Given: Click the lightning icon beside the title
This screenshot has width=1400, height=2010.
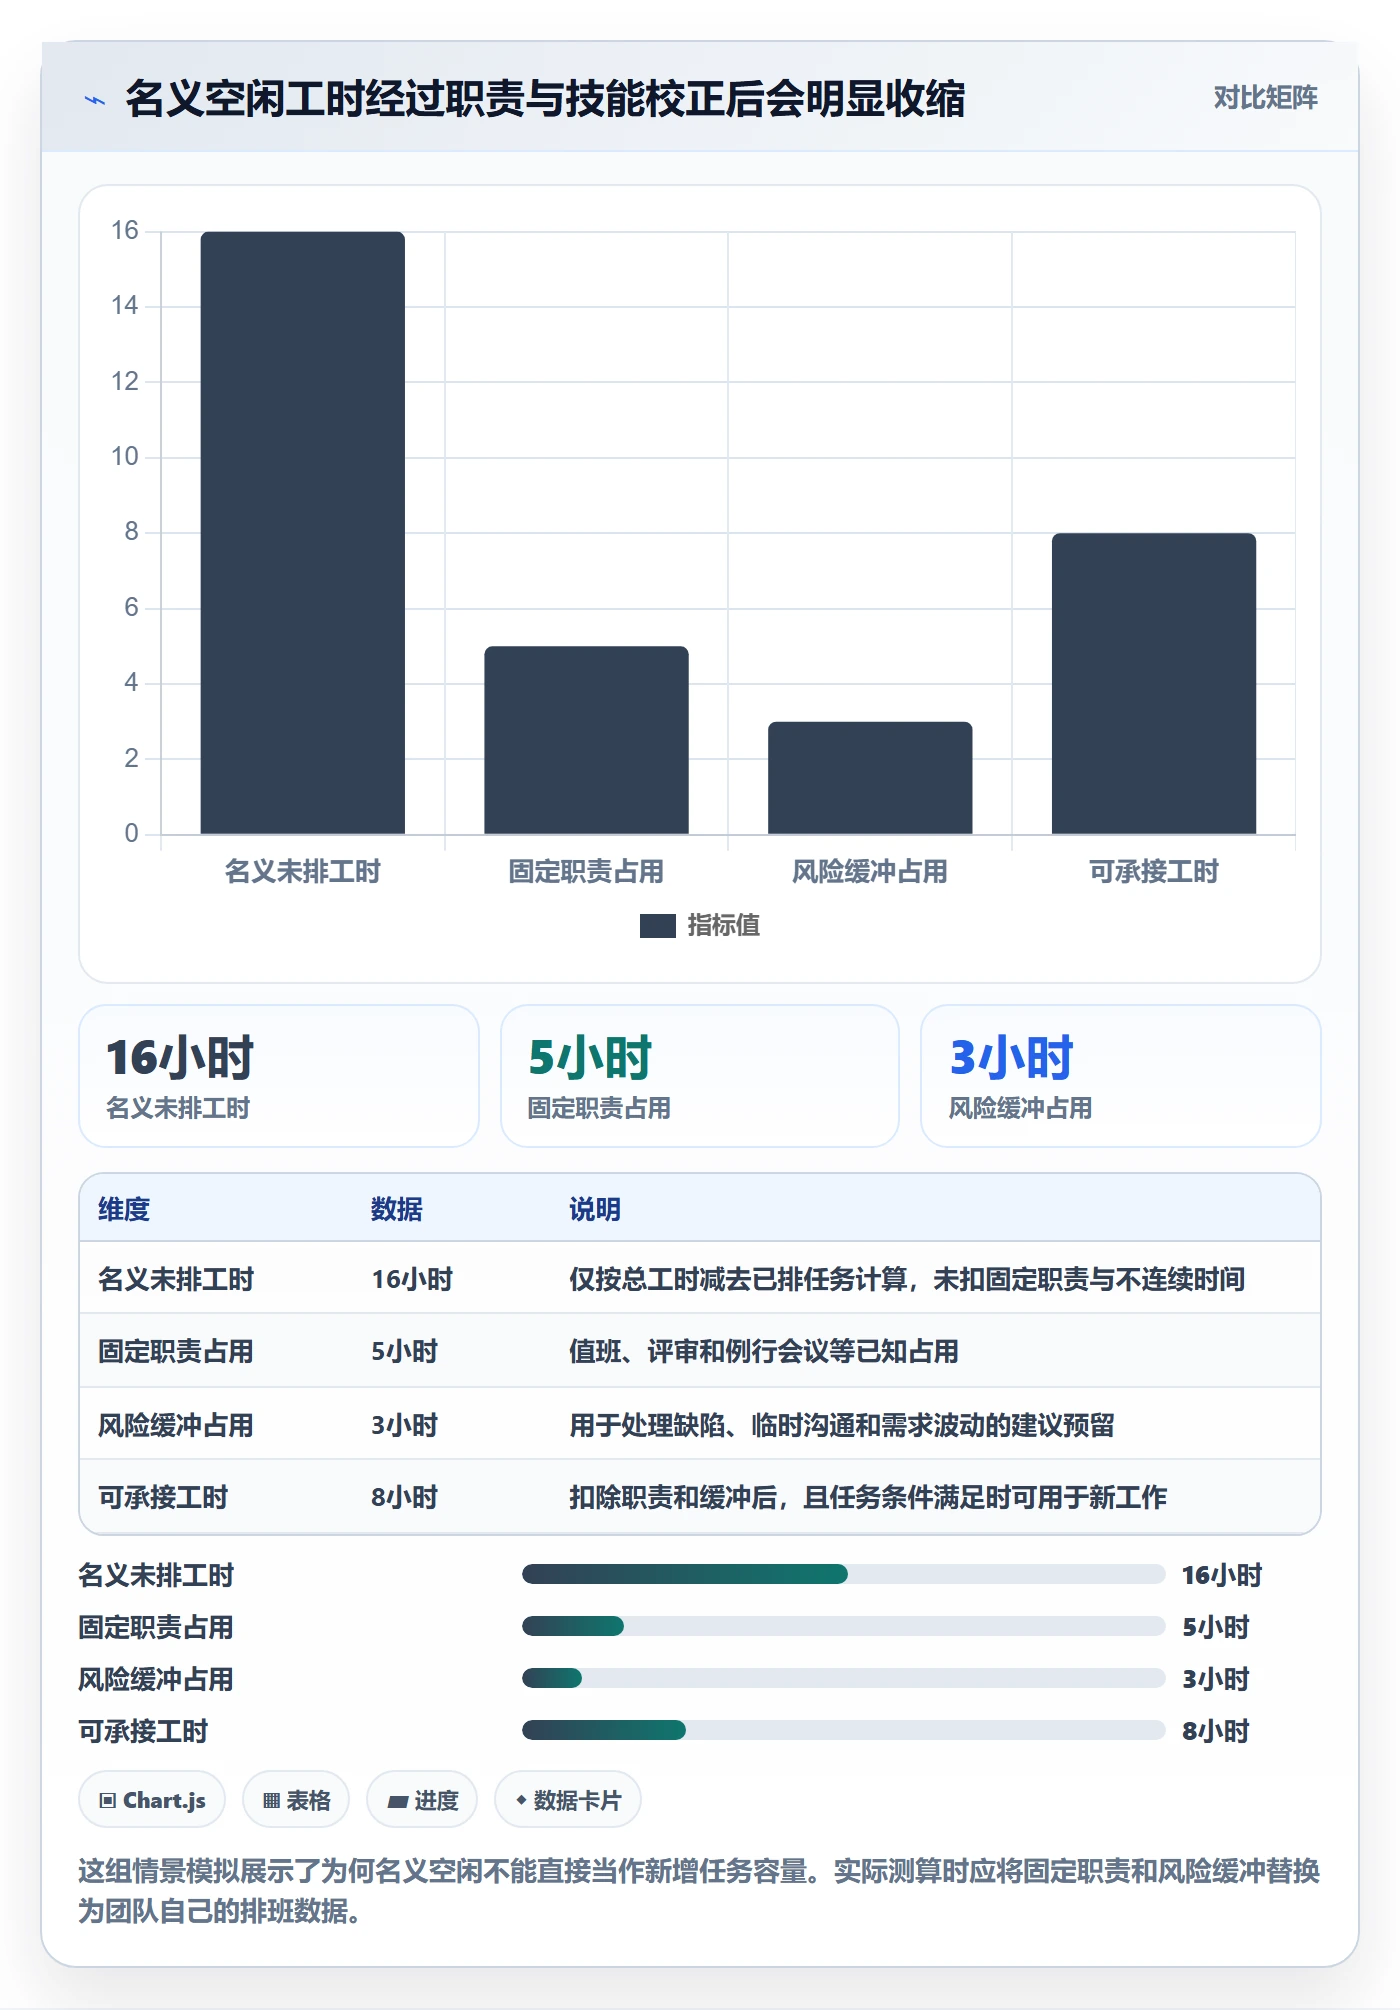Looking at the screenshot, I should click(94, 100).
